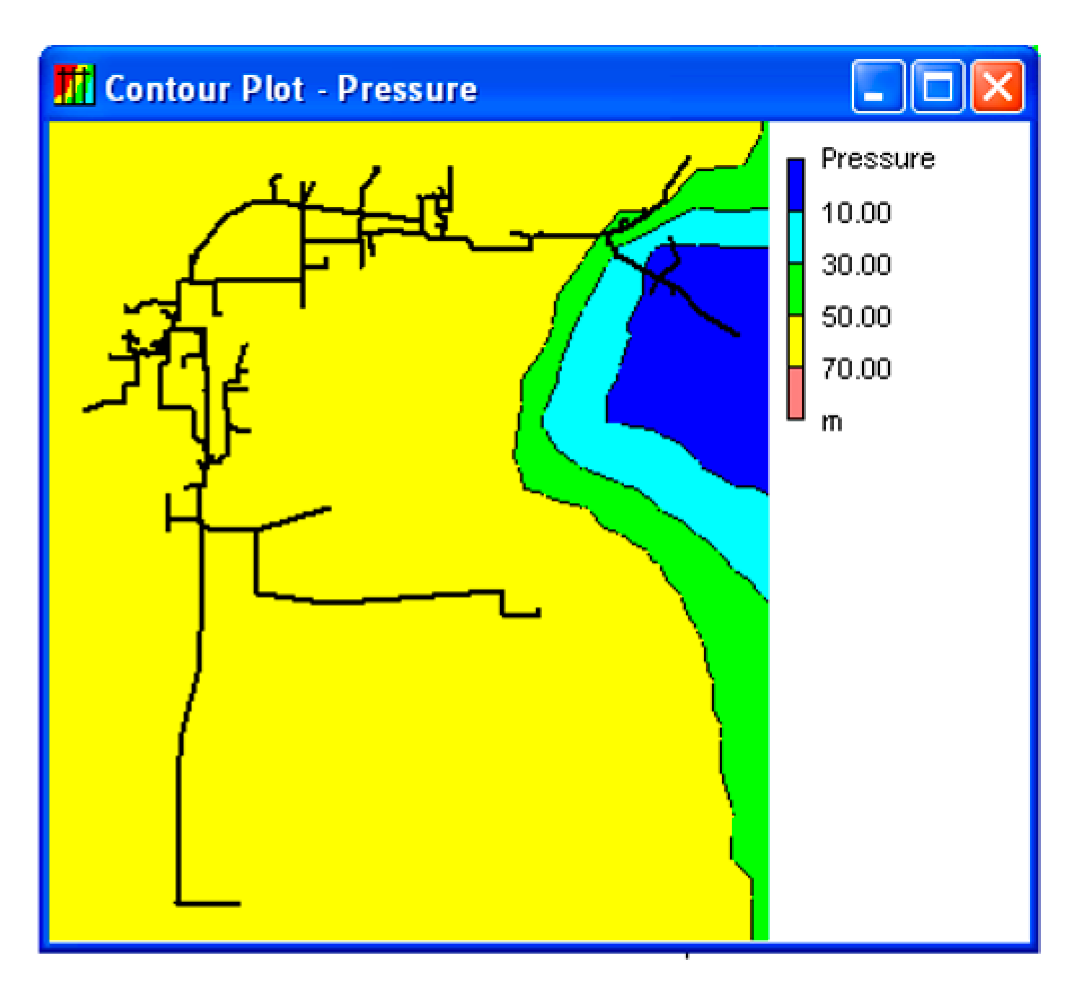This screenshot has width=1078, height=984.
Task: Click the 10.00 legend value
Action: 856,212
